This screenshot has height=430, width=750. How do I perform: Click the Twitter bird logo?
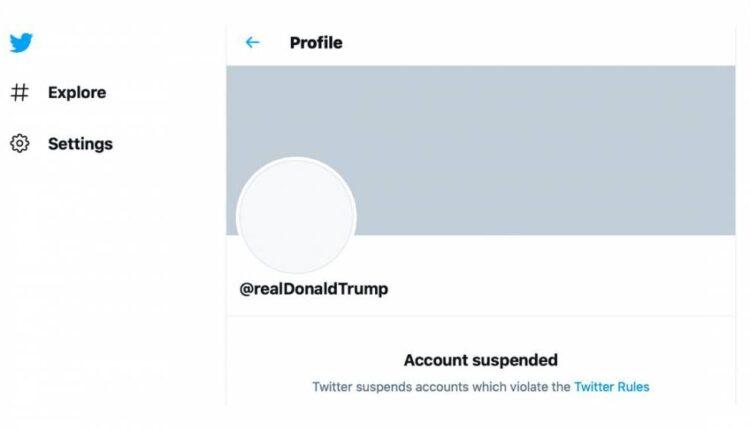21,42
